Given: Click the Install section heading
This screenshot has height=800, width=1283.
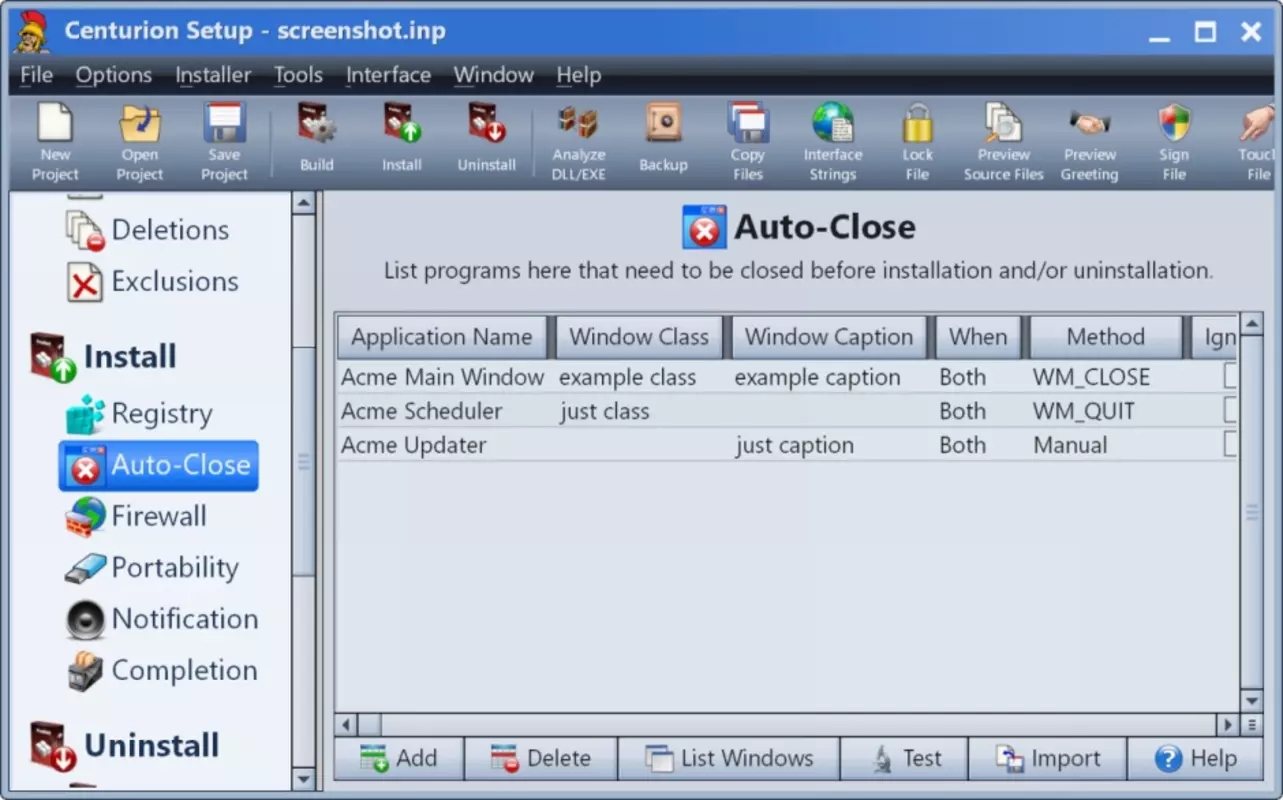Looking at the screenshot, I should point(103,357).
